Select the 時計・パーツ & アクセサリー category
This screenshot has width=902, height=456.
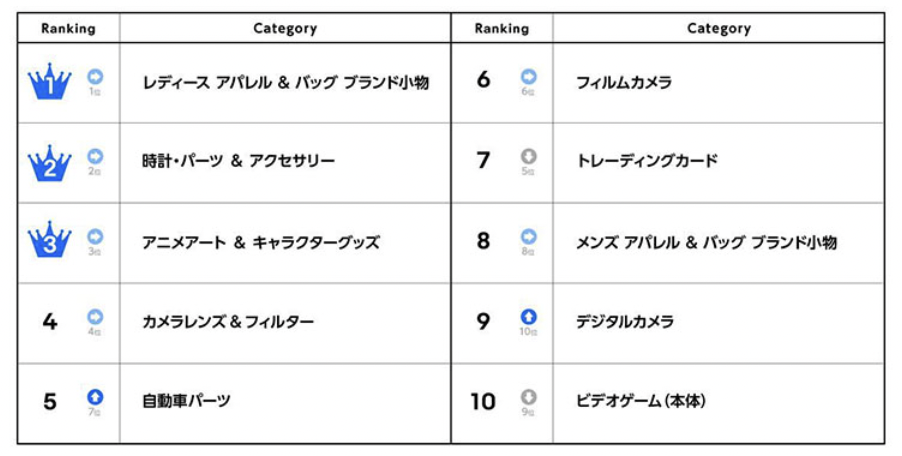point(238,161)
